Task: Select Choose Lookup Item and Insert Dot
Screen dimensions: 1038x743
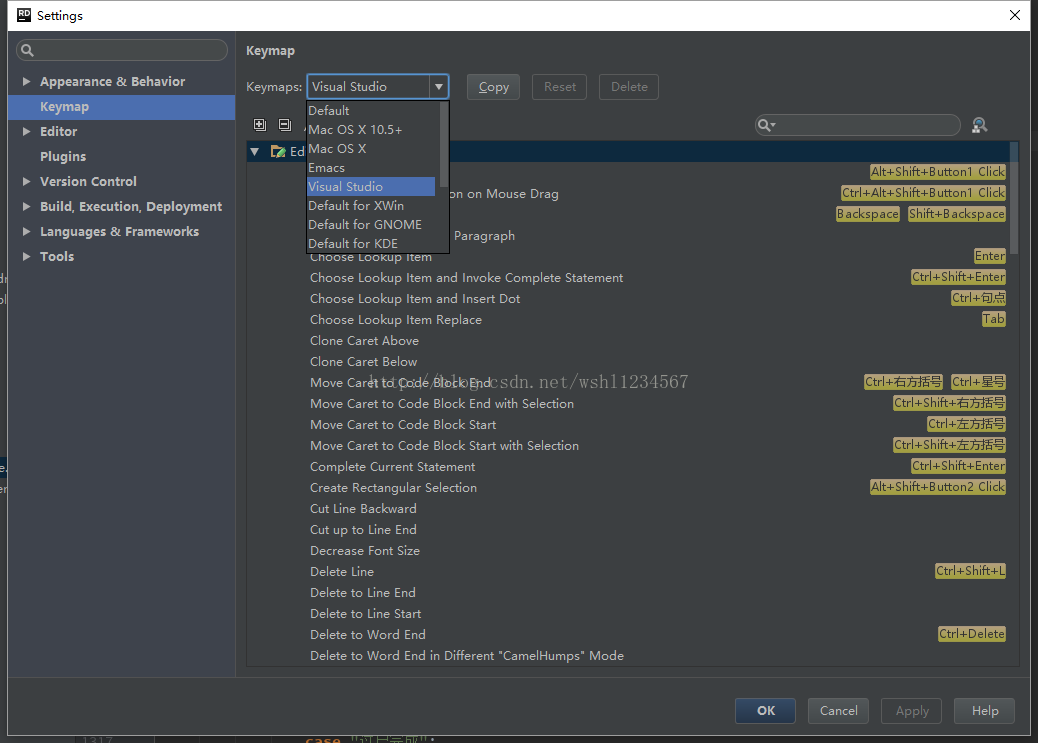Action: coord(415,299)
